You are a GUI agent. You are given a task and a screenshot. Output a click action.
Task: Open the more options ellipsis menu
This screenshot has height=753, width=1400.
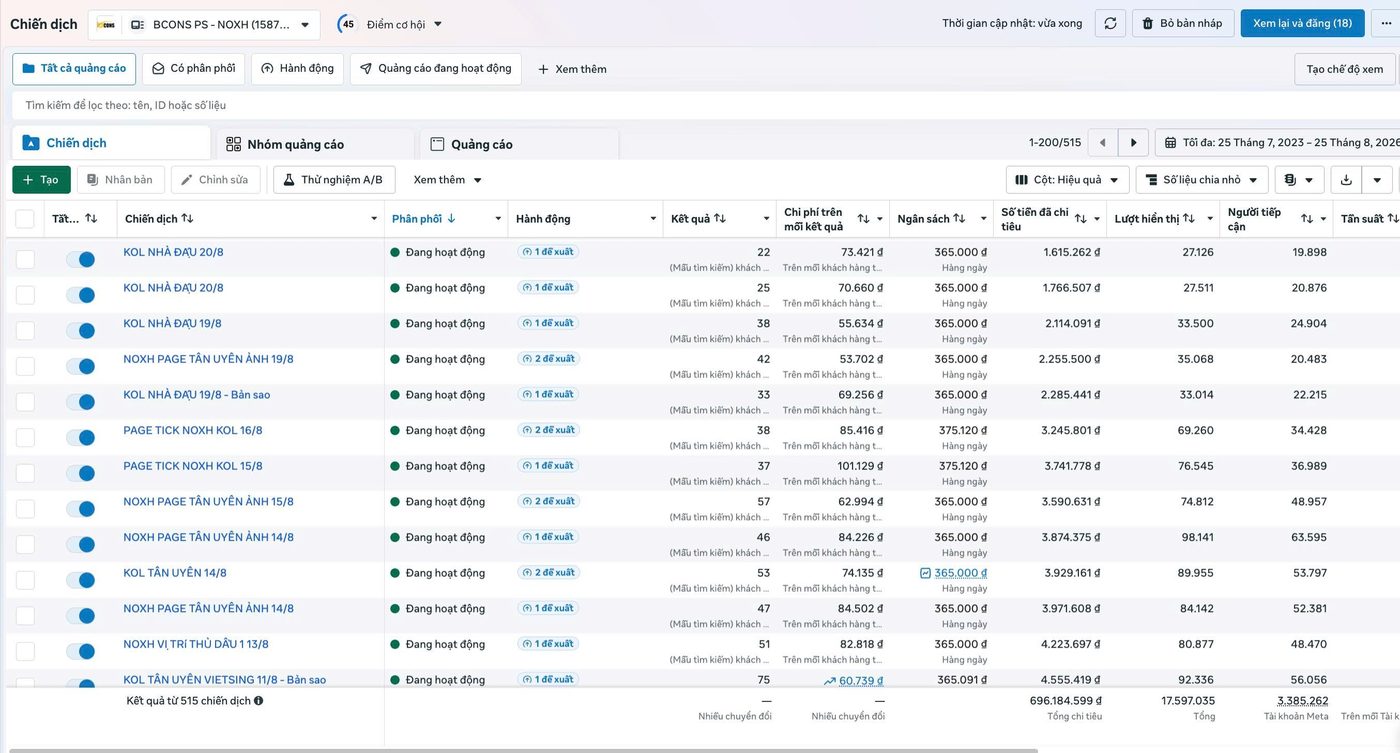click(1387, 23)
